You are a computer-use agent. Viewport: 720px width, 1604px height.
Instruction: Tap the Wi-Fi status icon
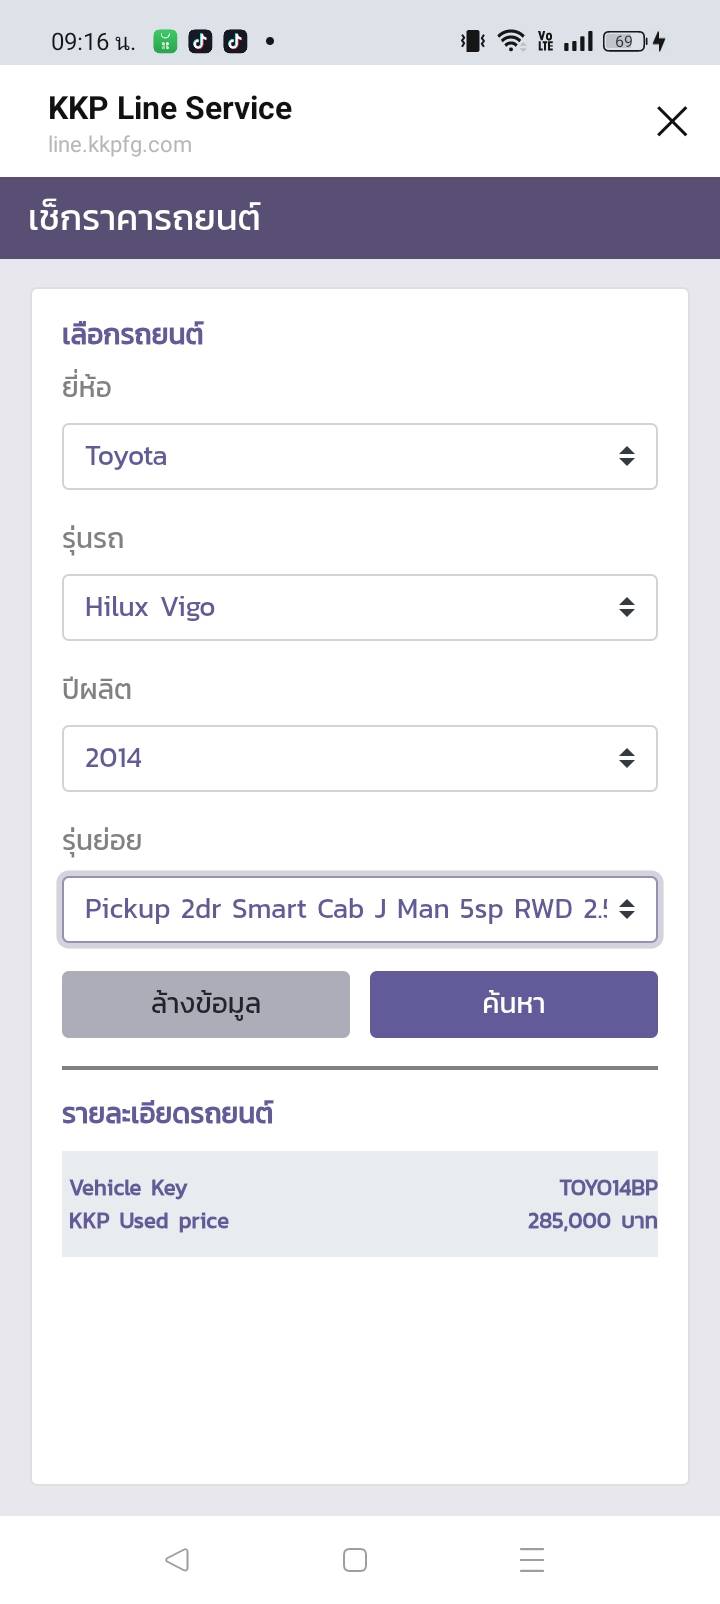(511, 41)
